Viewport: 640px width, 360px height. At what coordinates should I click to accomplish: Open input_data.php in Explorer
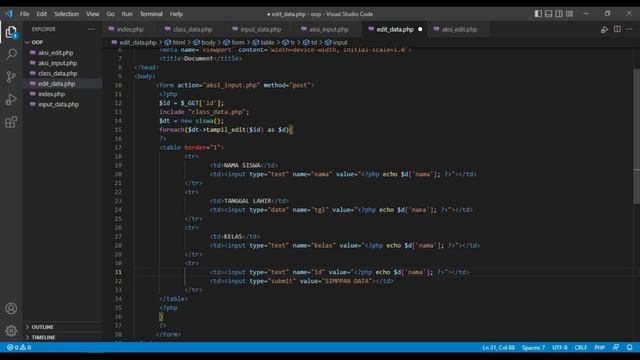pyautogui.click(x=58, y=104)
